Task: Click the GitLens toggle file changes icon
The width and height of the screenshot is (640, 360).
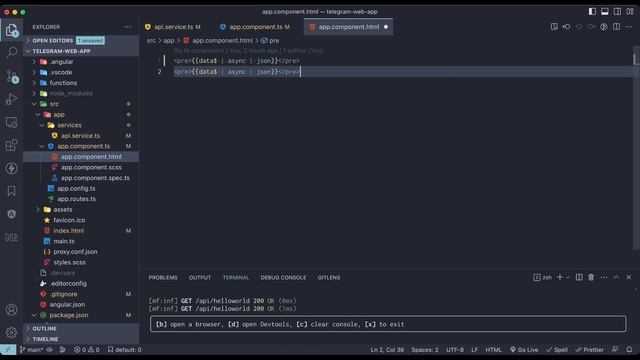Action: 604,27
